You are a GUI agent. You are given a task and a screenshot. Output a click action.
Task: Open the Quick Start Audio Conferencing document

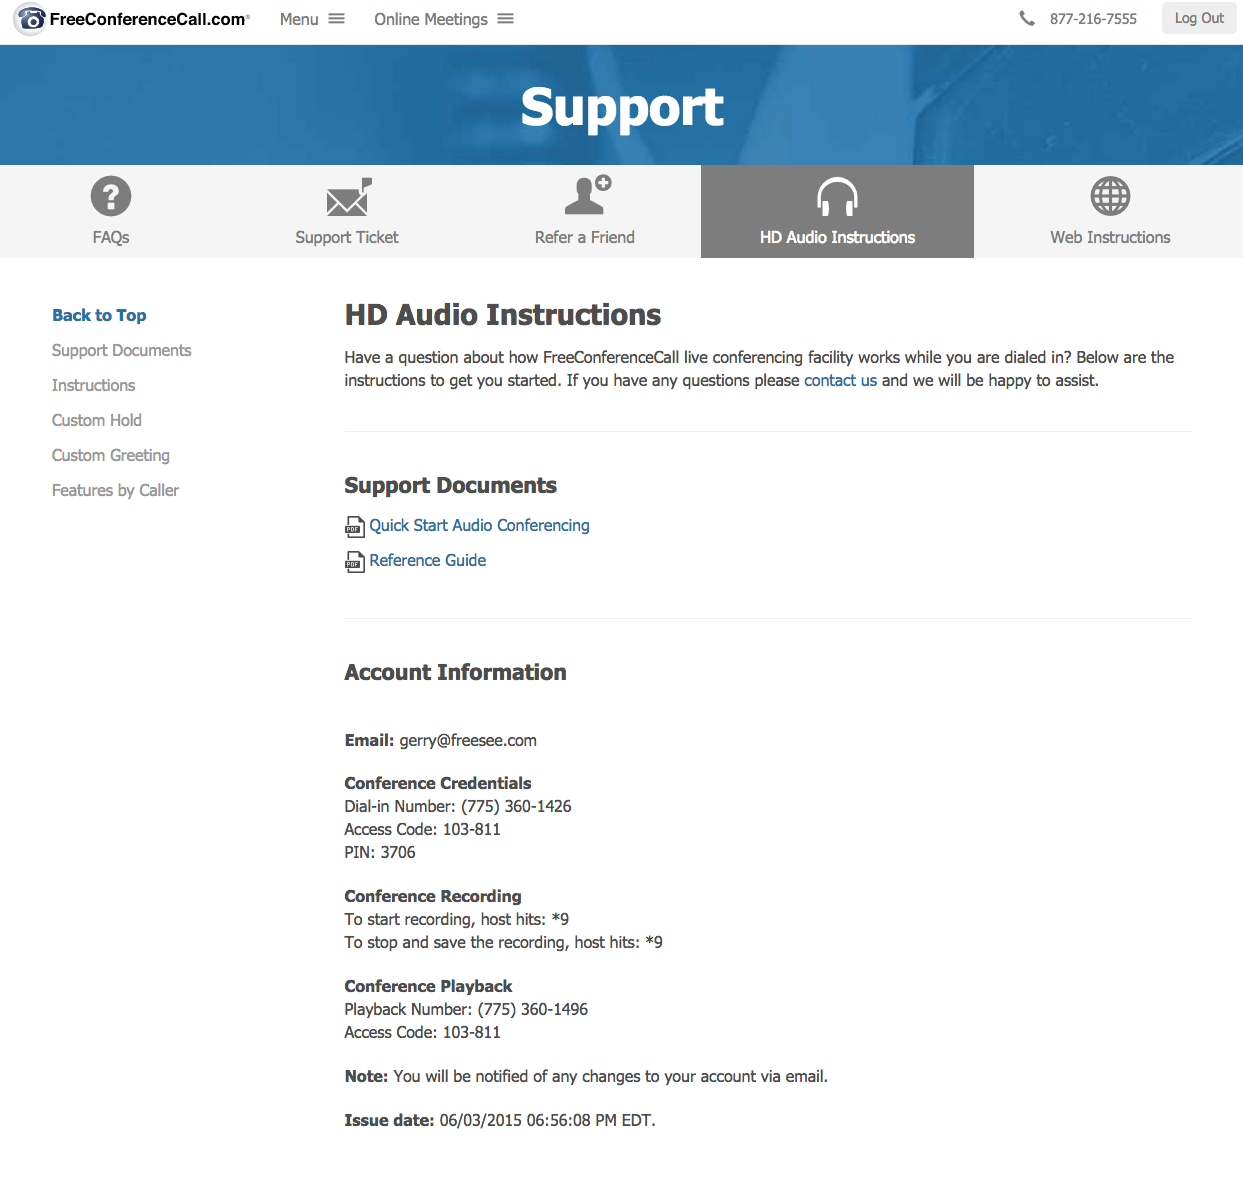click(480, 525)
